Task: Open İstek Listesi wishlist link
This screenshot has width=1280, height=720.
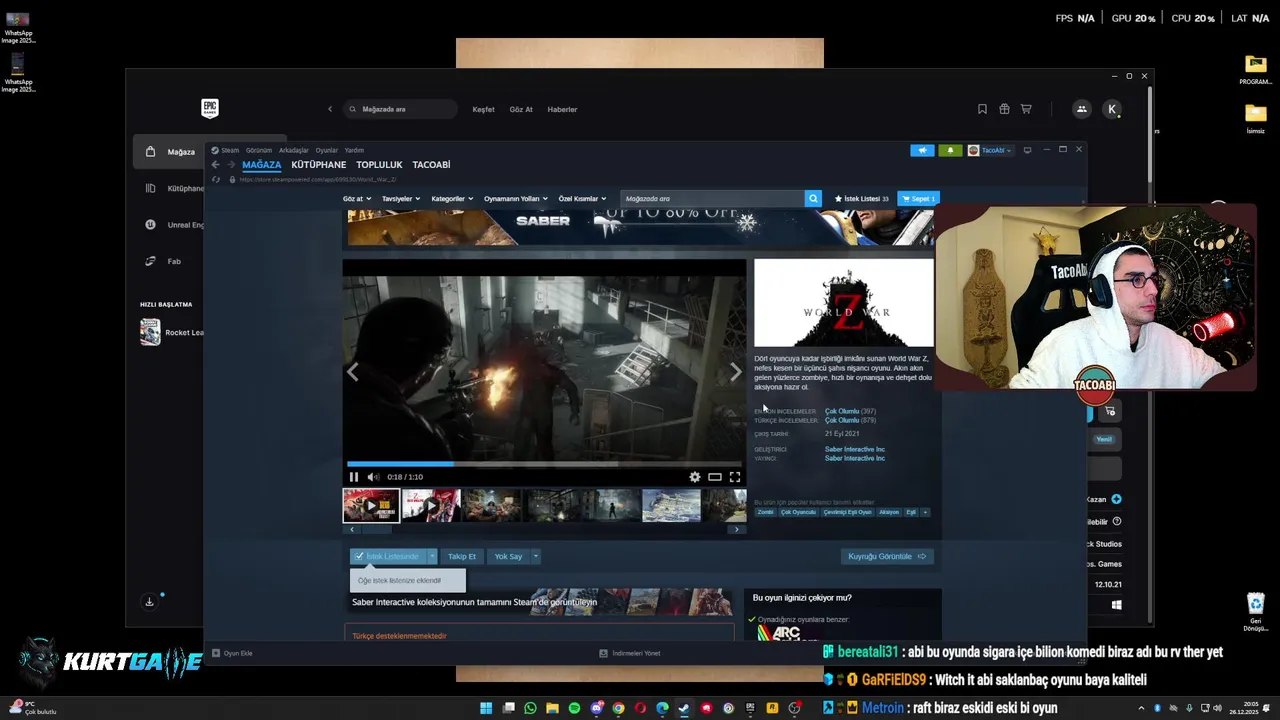Action: 861,199
